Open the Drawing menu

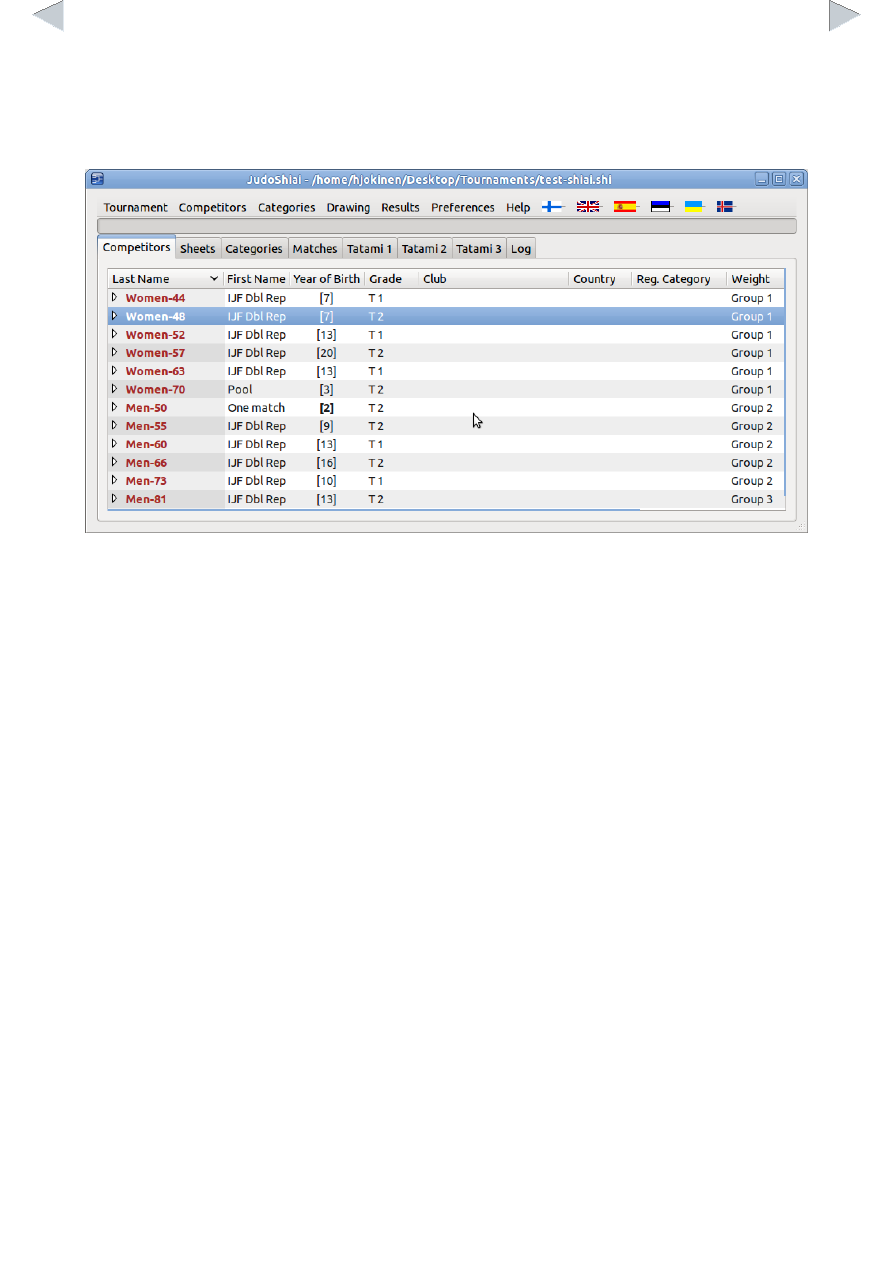click(348, 208)
